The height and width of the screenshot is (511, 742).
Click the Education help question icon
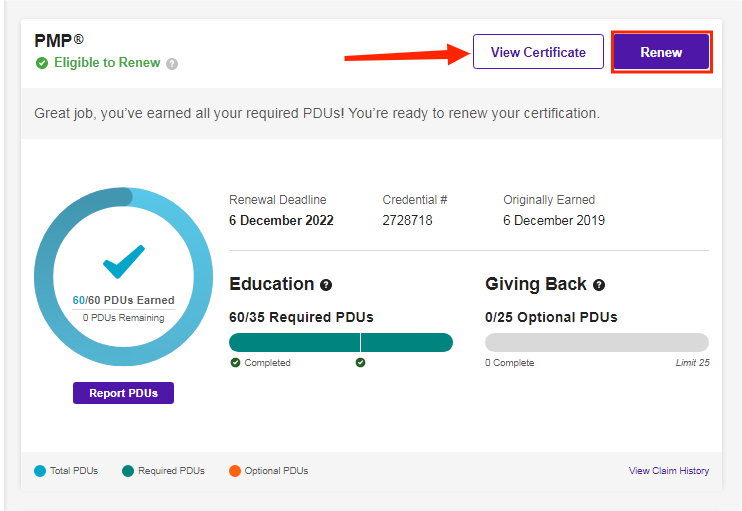click(x=326, y=285)
